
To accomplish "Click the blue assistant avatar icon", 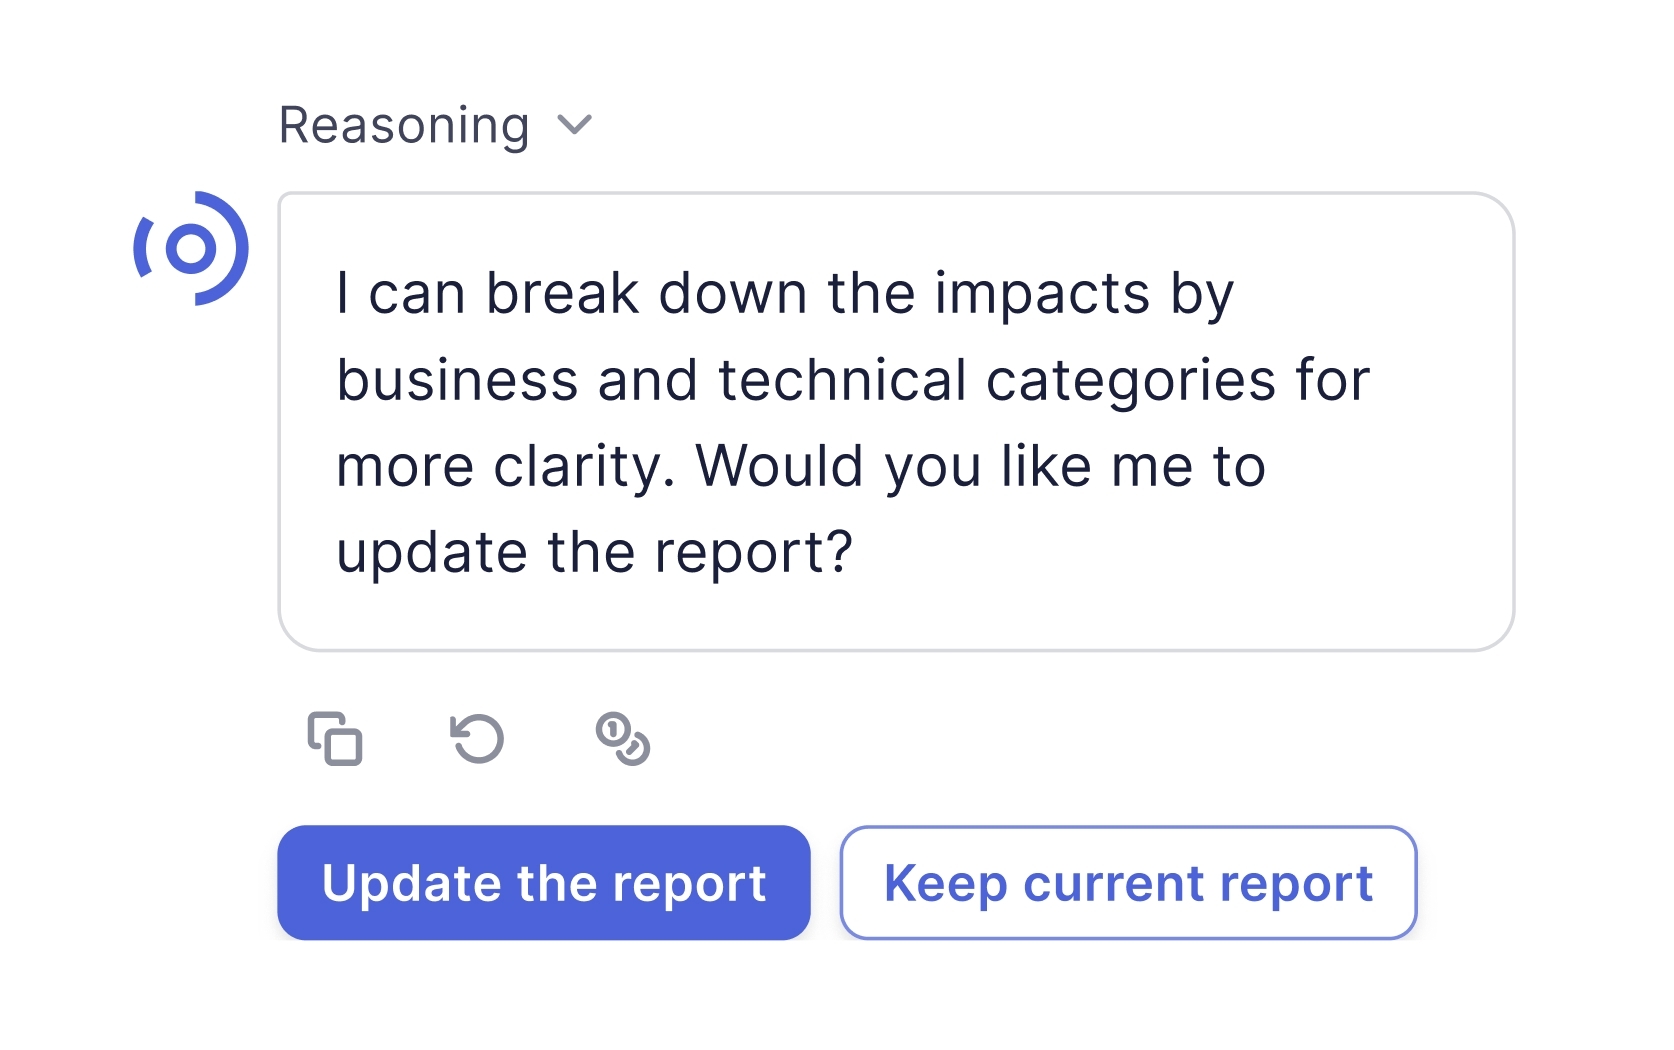I will coord(190,248).
